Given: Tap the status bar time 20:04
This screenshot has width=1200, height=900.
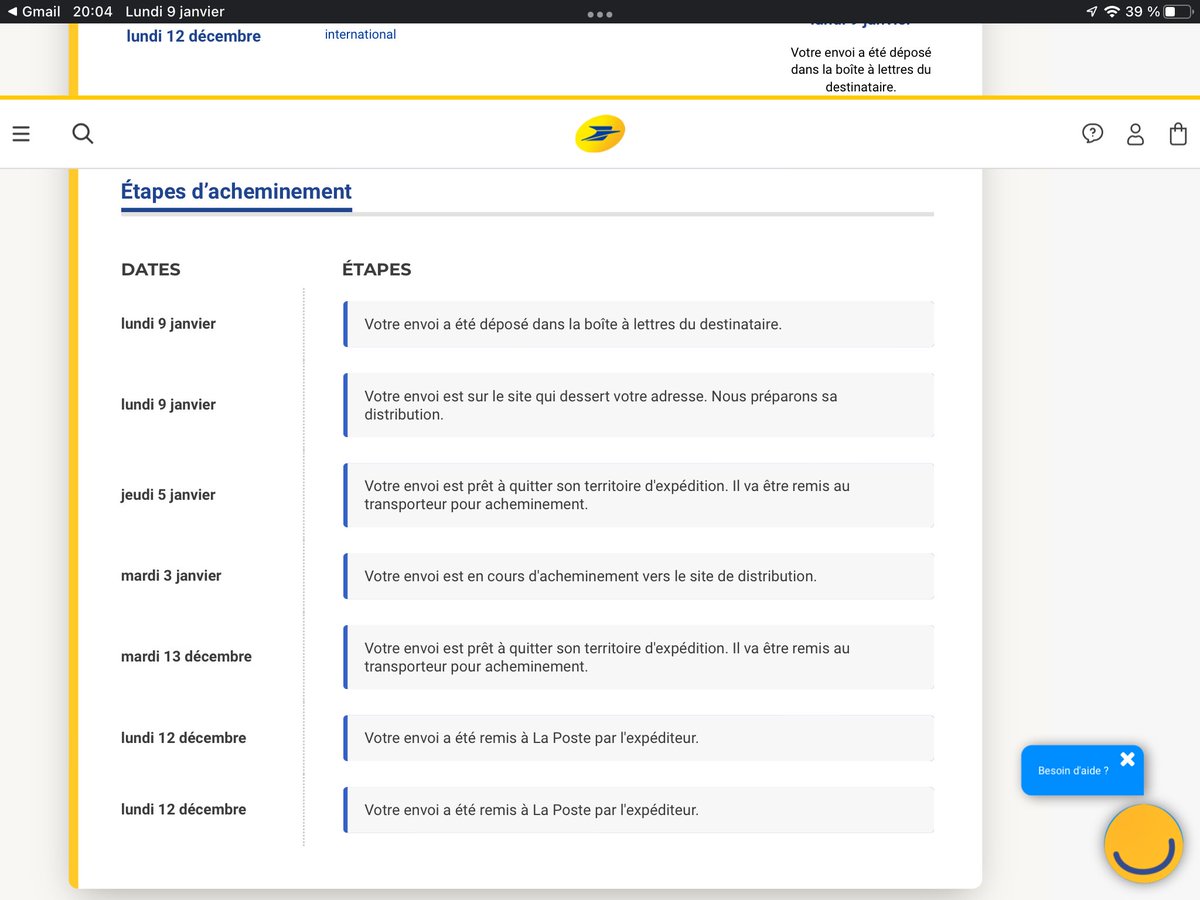Looking at the screenshot, I should coord(93,11).
